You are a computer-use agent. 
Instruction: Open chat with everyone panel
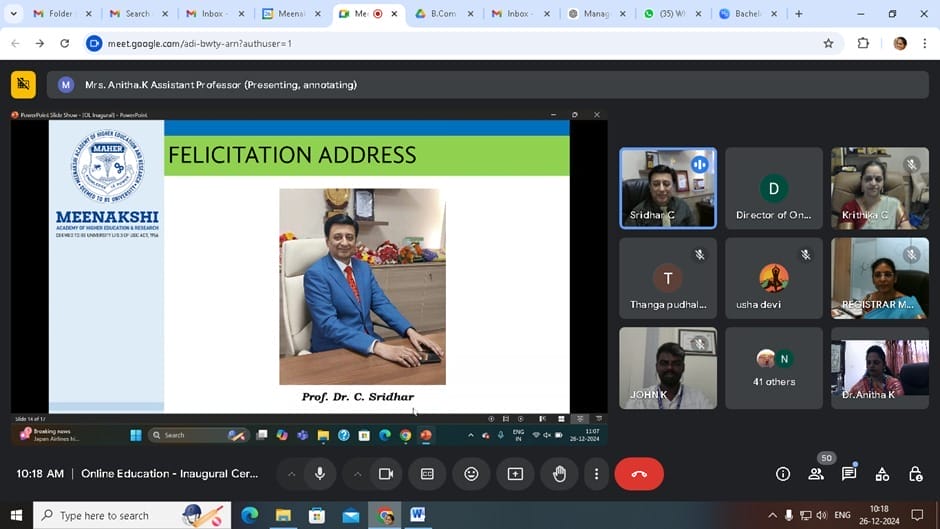849,474
